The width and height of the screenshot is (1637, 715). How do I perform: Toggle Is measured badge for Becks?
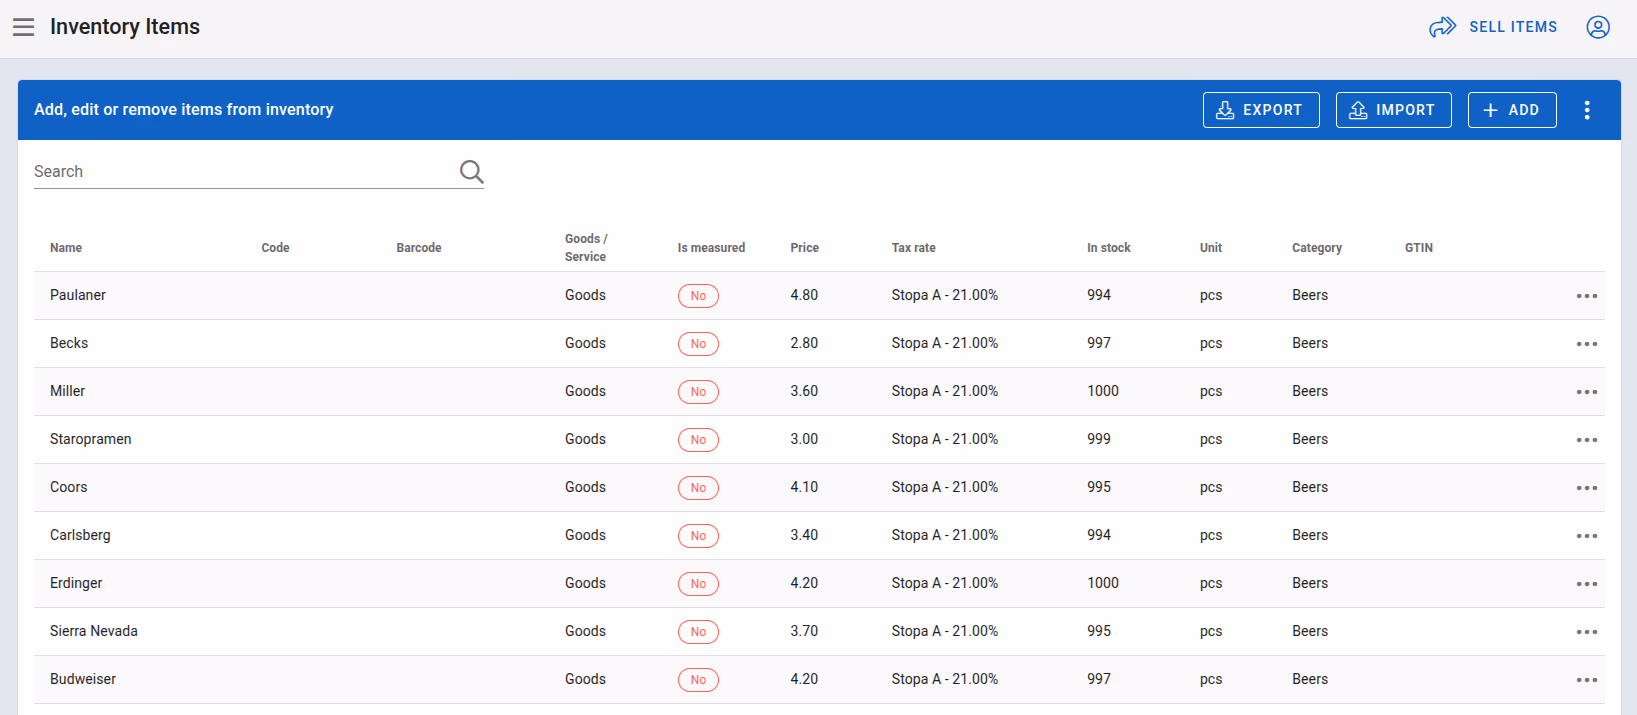[x=698, y=344]
